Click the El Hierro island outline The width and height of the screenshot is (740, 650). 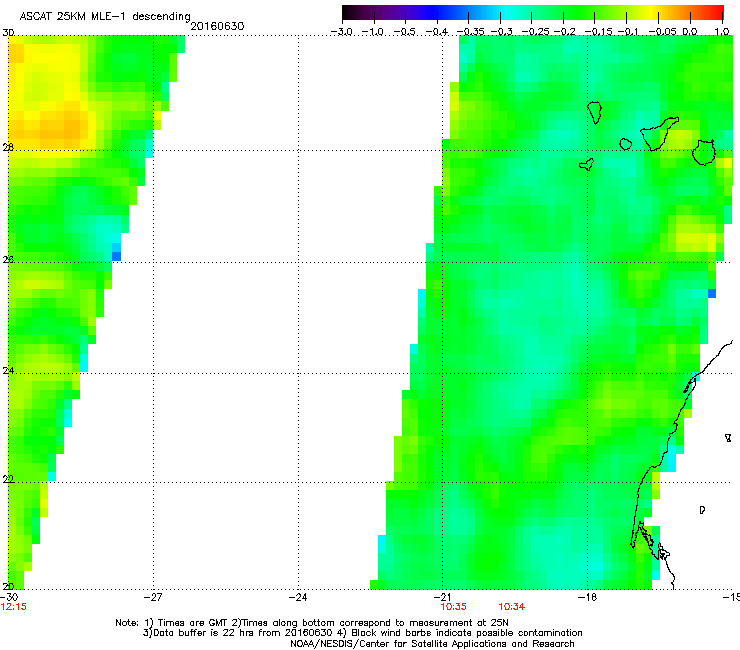pos(587,164)
